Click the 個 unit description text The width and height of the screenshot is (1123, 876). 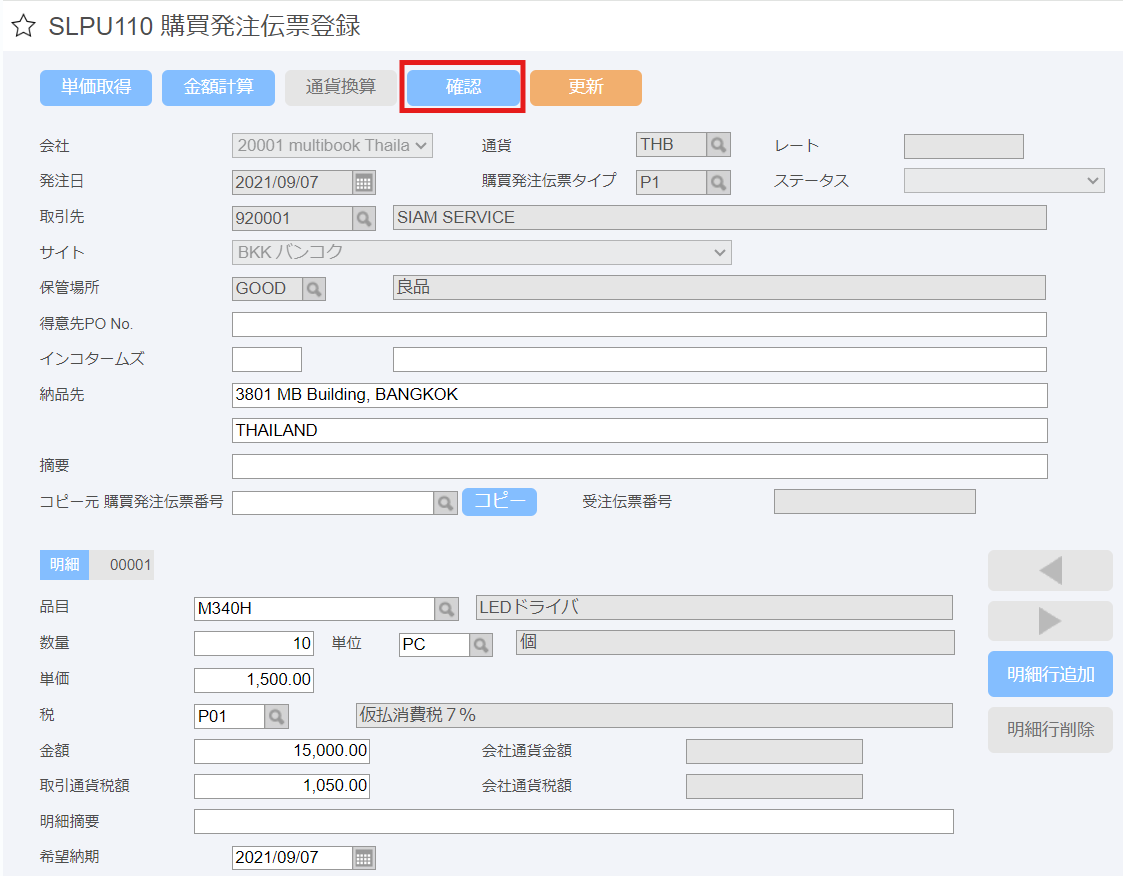tap(528, 642)
